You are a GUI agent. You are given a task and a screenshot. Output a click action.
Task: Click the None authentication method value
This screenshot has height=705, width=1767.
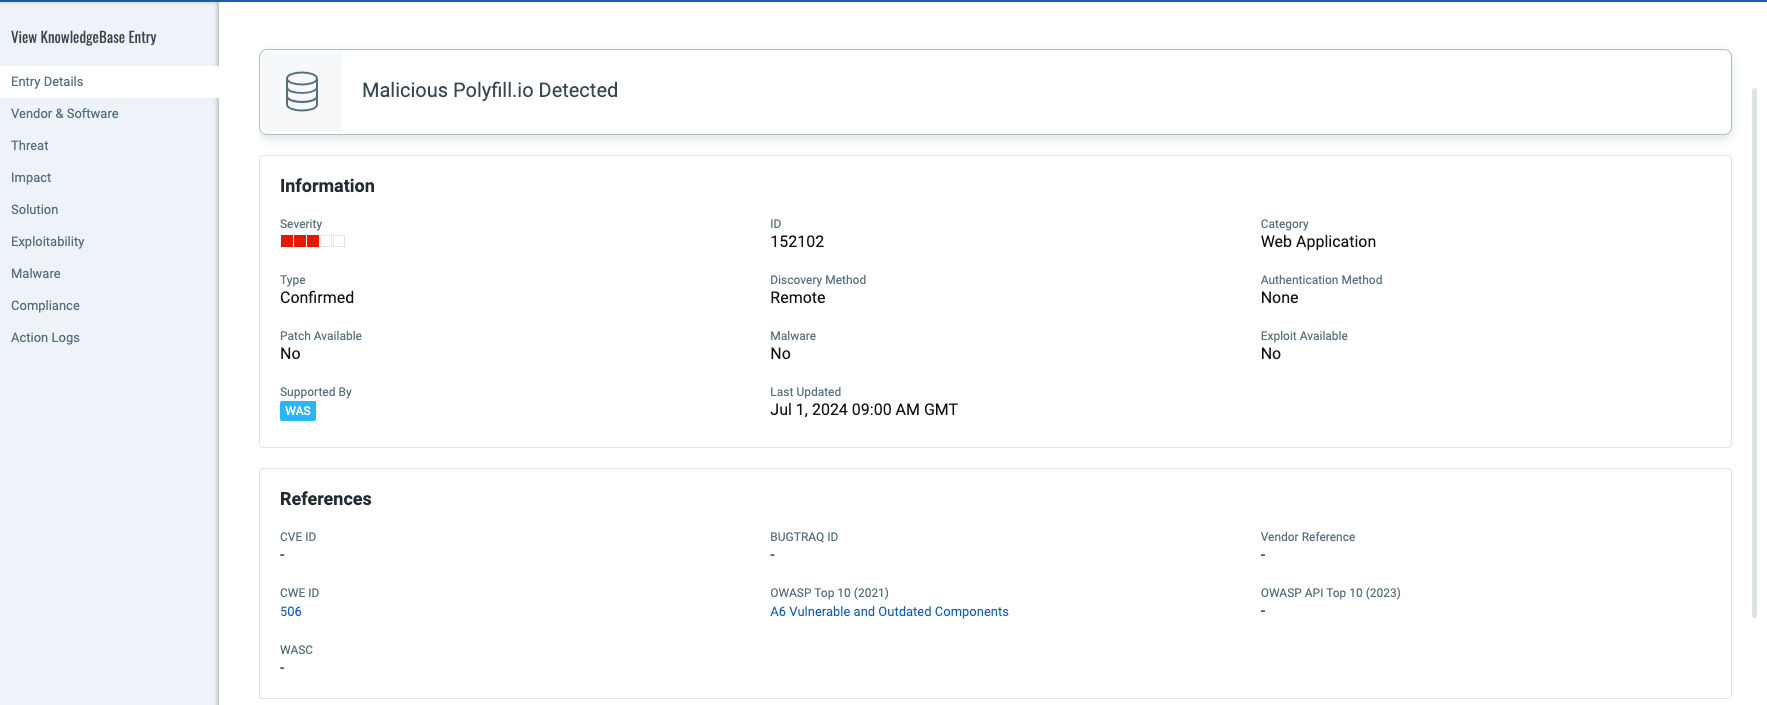(1279, 298)
